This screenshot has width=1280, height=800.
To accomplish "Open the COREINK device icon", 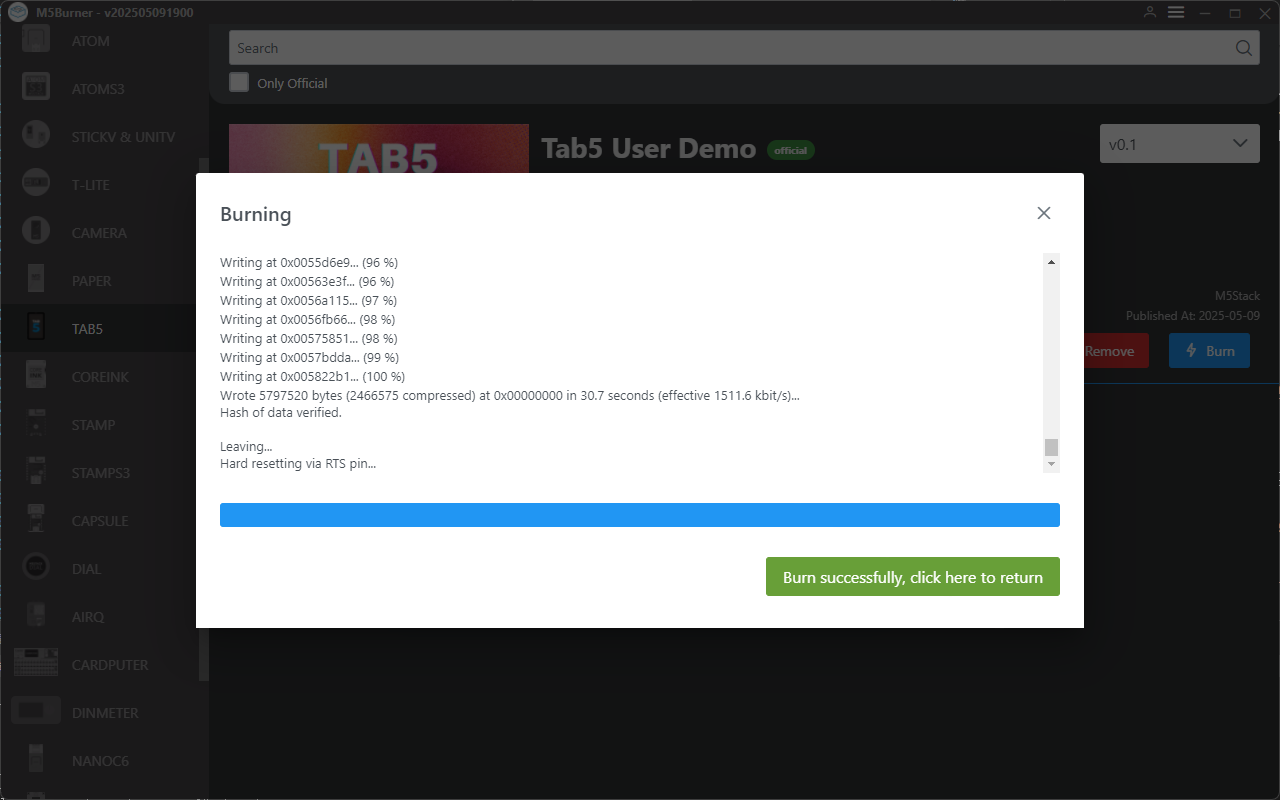I will pyautogui.click(x=36, y=376).
